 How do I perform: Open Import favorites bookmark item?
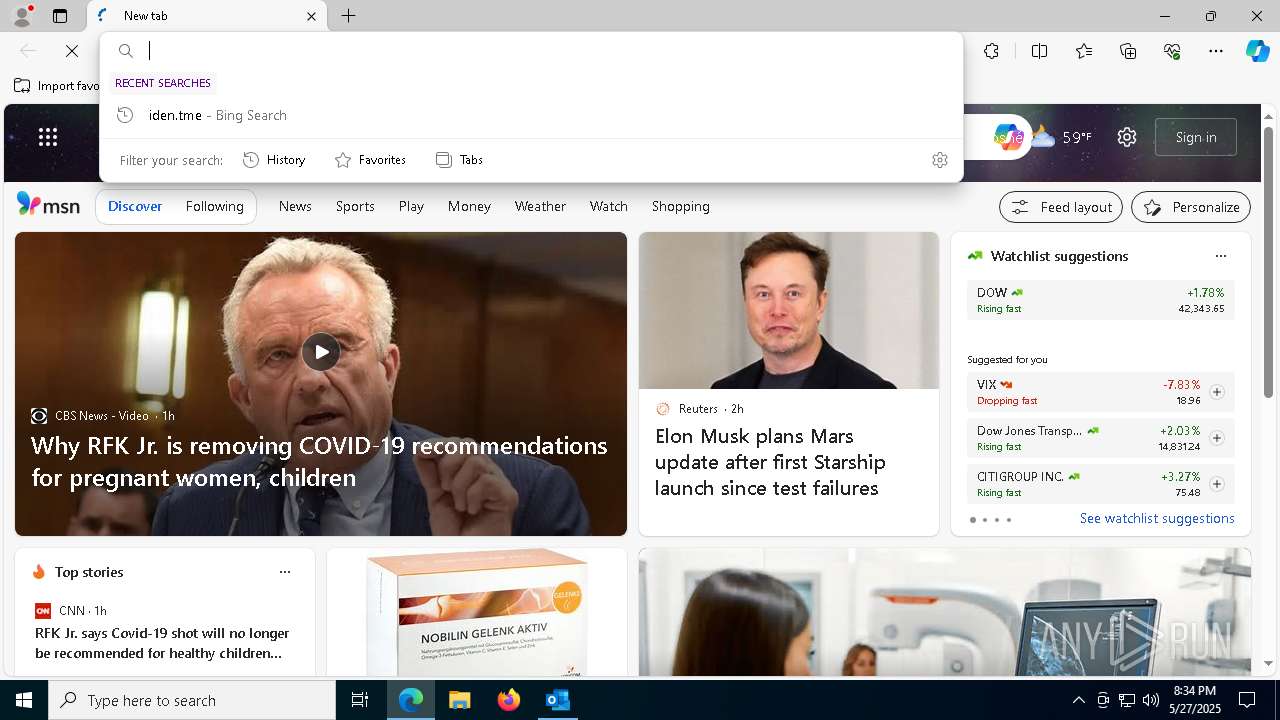pos(57,86)
